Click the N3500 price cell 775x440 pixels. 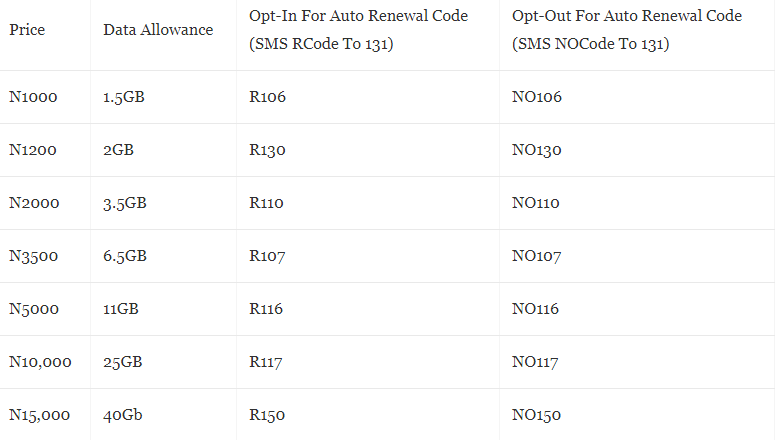[33, 256]
